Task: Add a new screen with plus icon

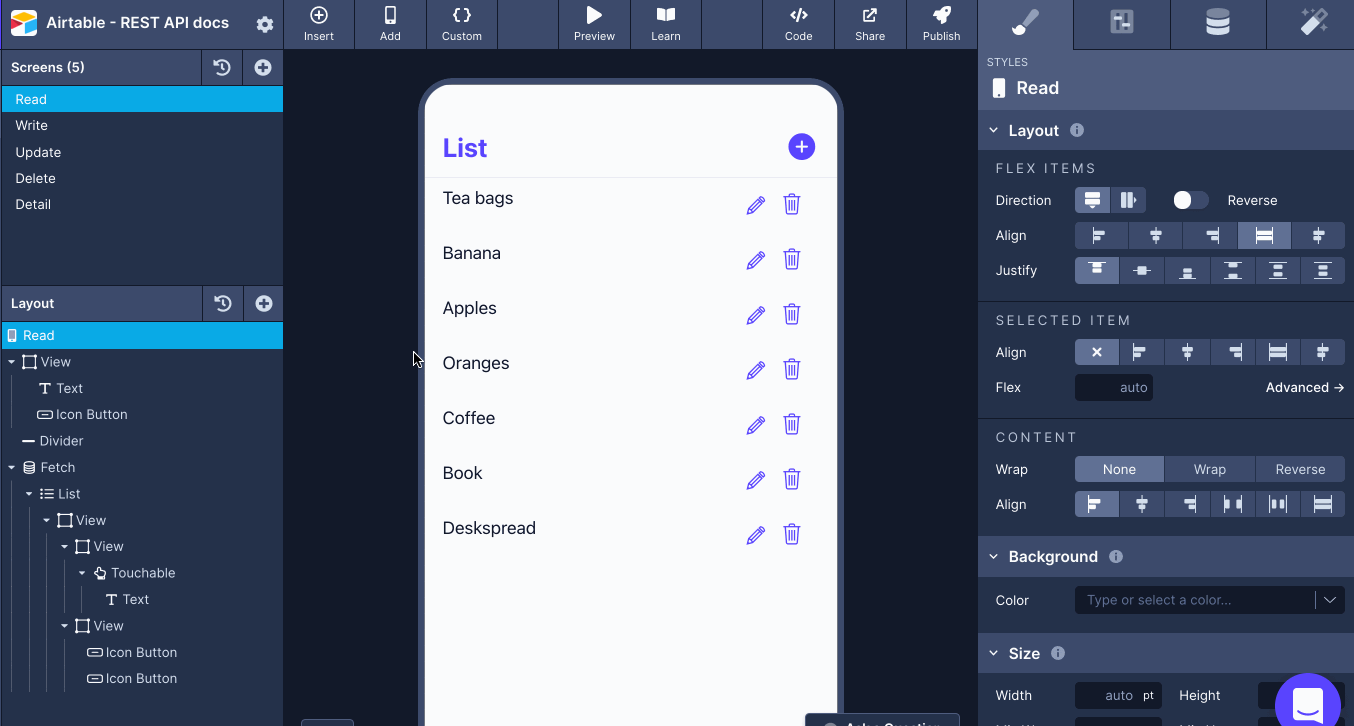Action: (263, 67)
